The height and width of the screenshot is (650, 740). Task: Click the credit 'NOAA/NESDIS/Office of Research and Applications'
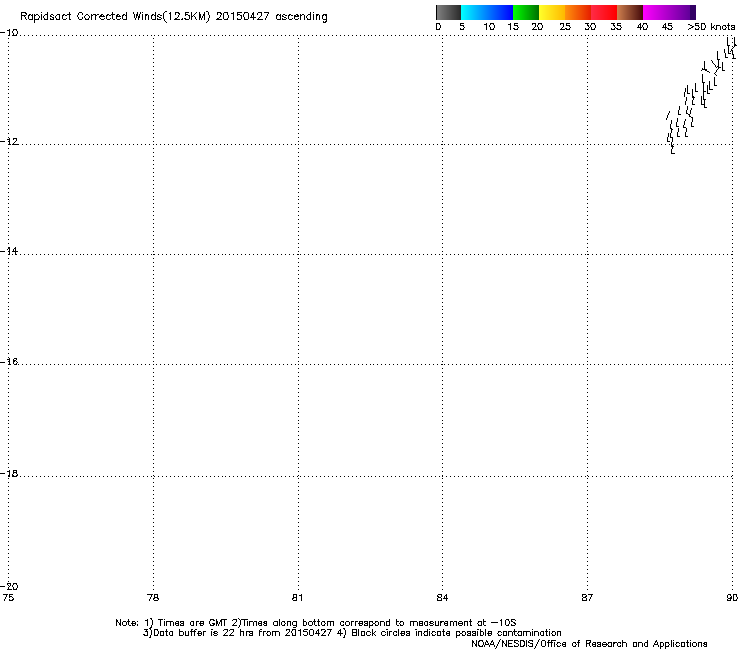pyautogui.click(x=589, y=644)
